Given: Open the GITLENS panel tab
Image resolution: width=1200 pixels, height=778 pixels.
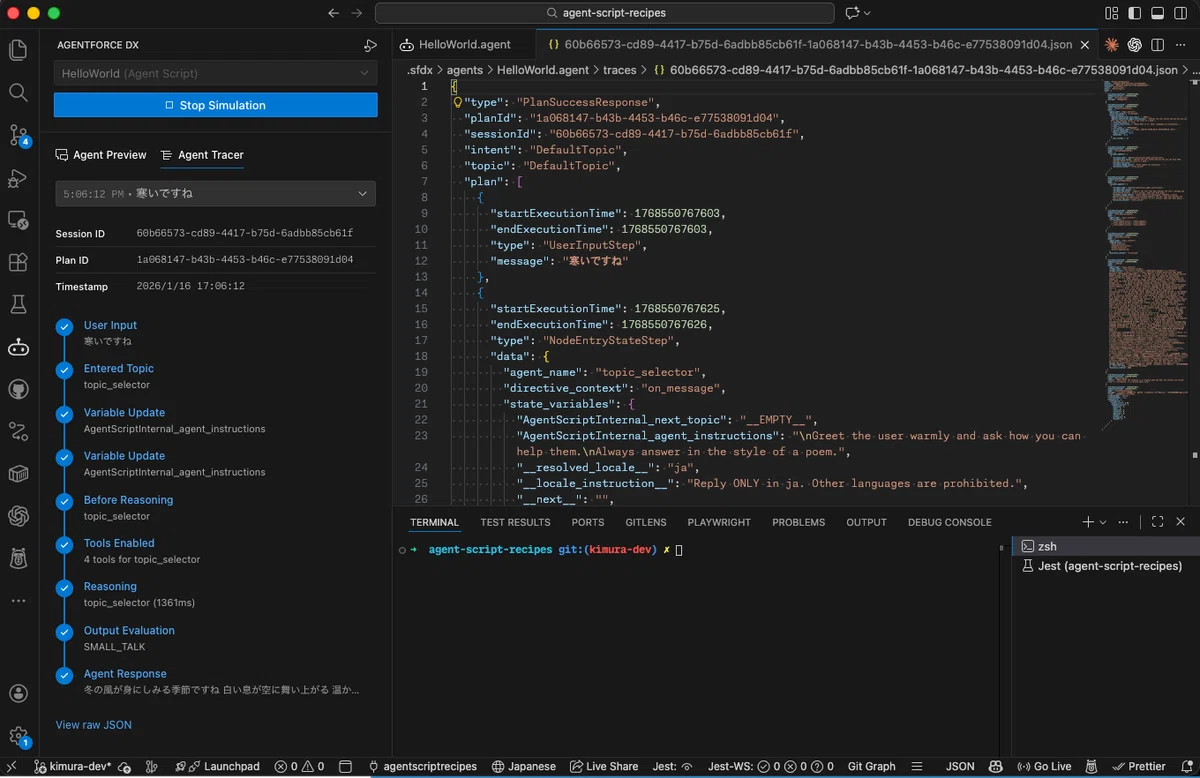Looking at the screenshot, I should click(x=647, y=522).
